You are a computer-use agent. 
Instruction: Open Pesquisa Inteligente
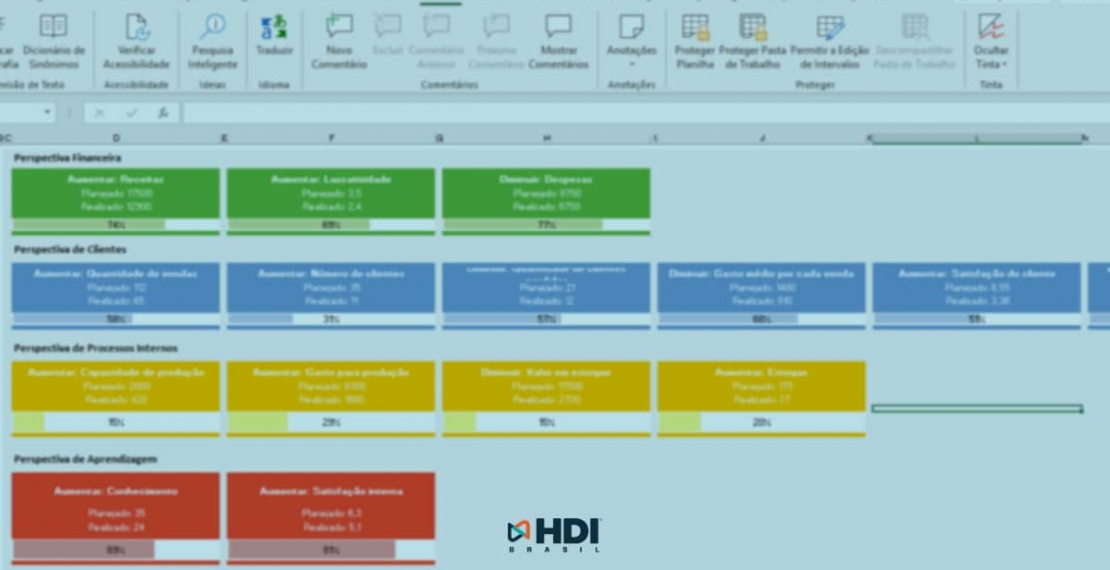pos(212,42)
